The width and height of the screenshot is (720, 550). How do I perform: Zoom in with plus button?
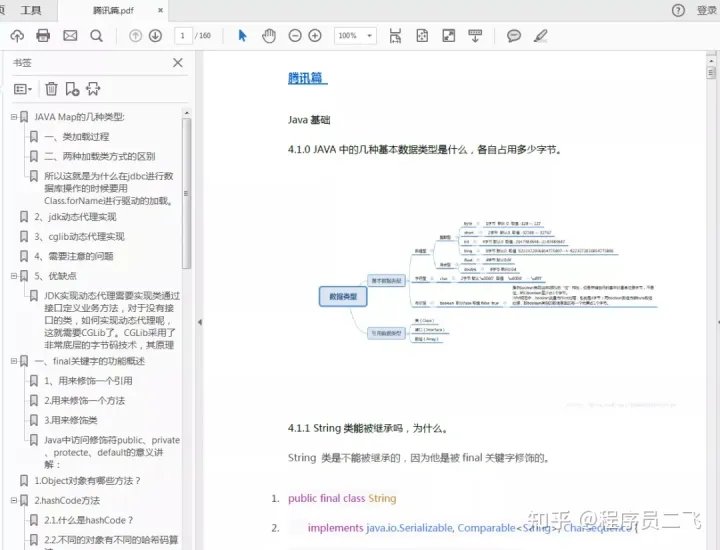[315, 36]
